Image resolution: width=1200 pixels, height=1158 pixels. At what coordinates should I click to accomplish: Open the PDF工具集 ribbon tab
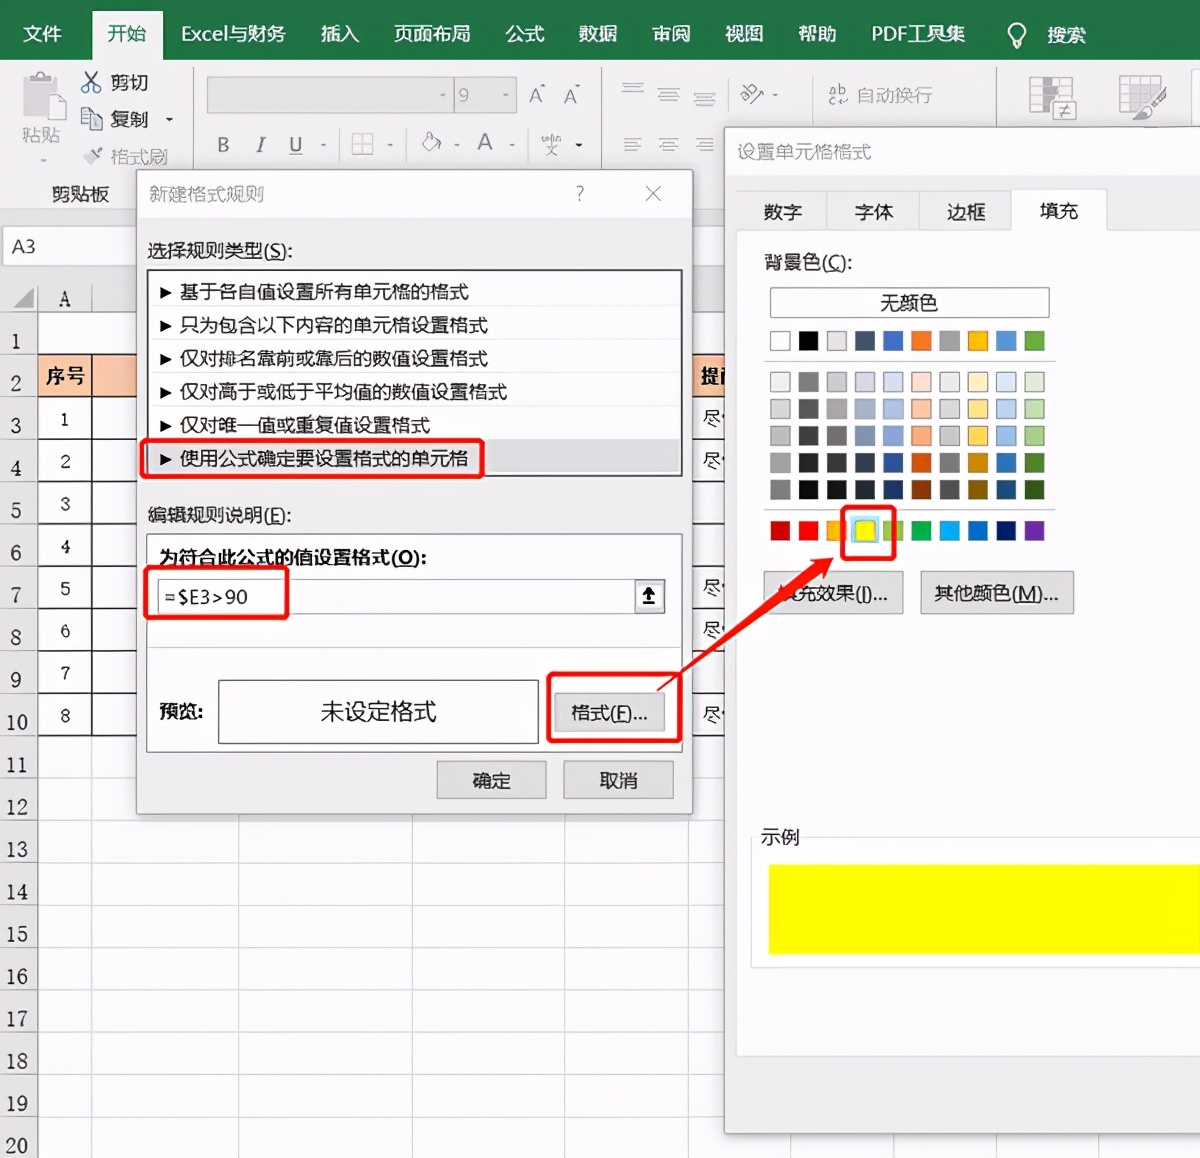point(918,34)
